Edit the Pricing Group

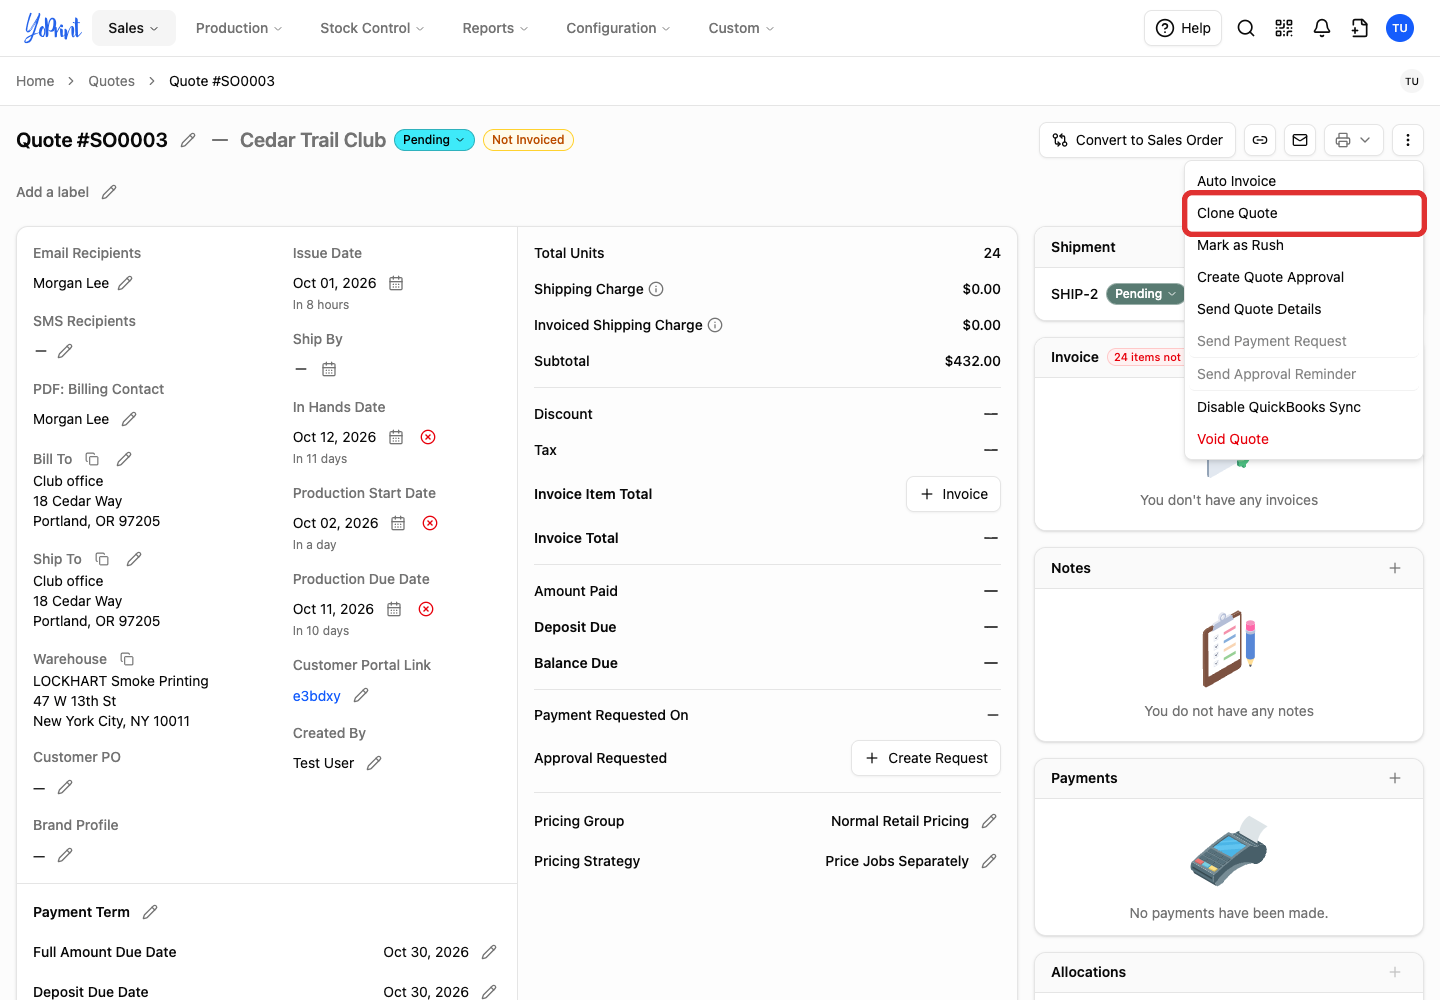pos(989,821)
